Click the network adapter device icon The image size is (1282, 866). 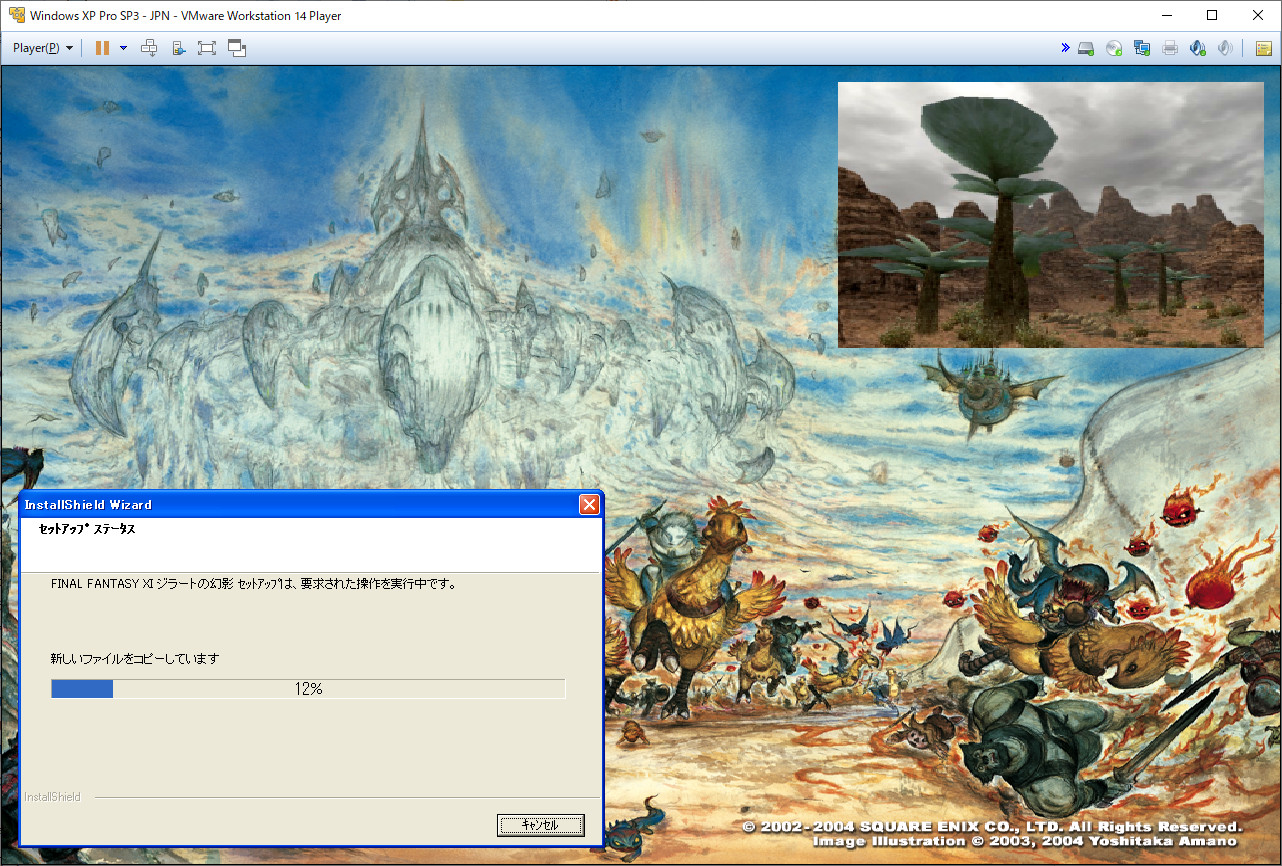click(1141, 48)
